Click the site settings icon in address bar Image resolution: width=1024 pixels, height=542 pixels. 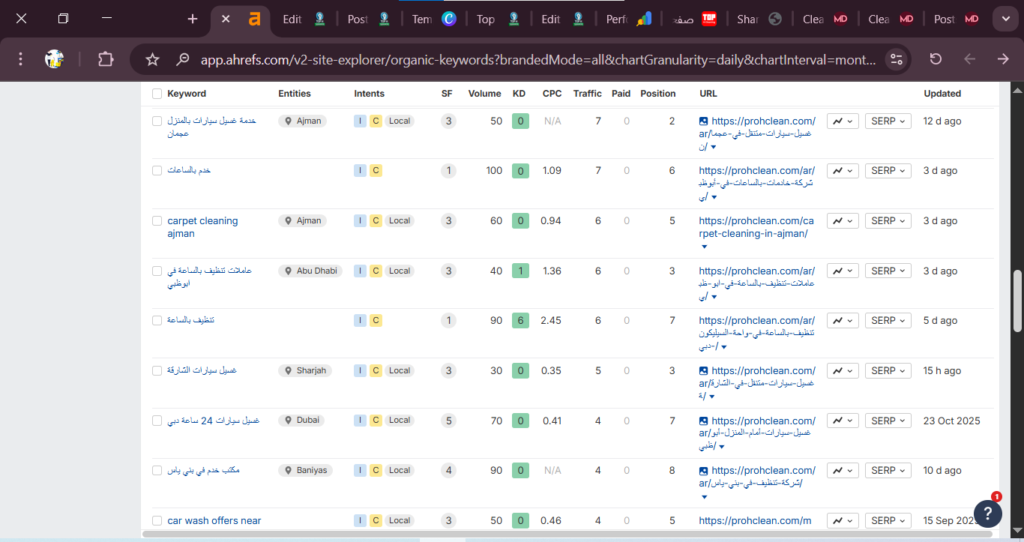896,60
